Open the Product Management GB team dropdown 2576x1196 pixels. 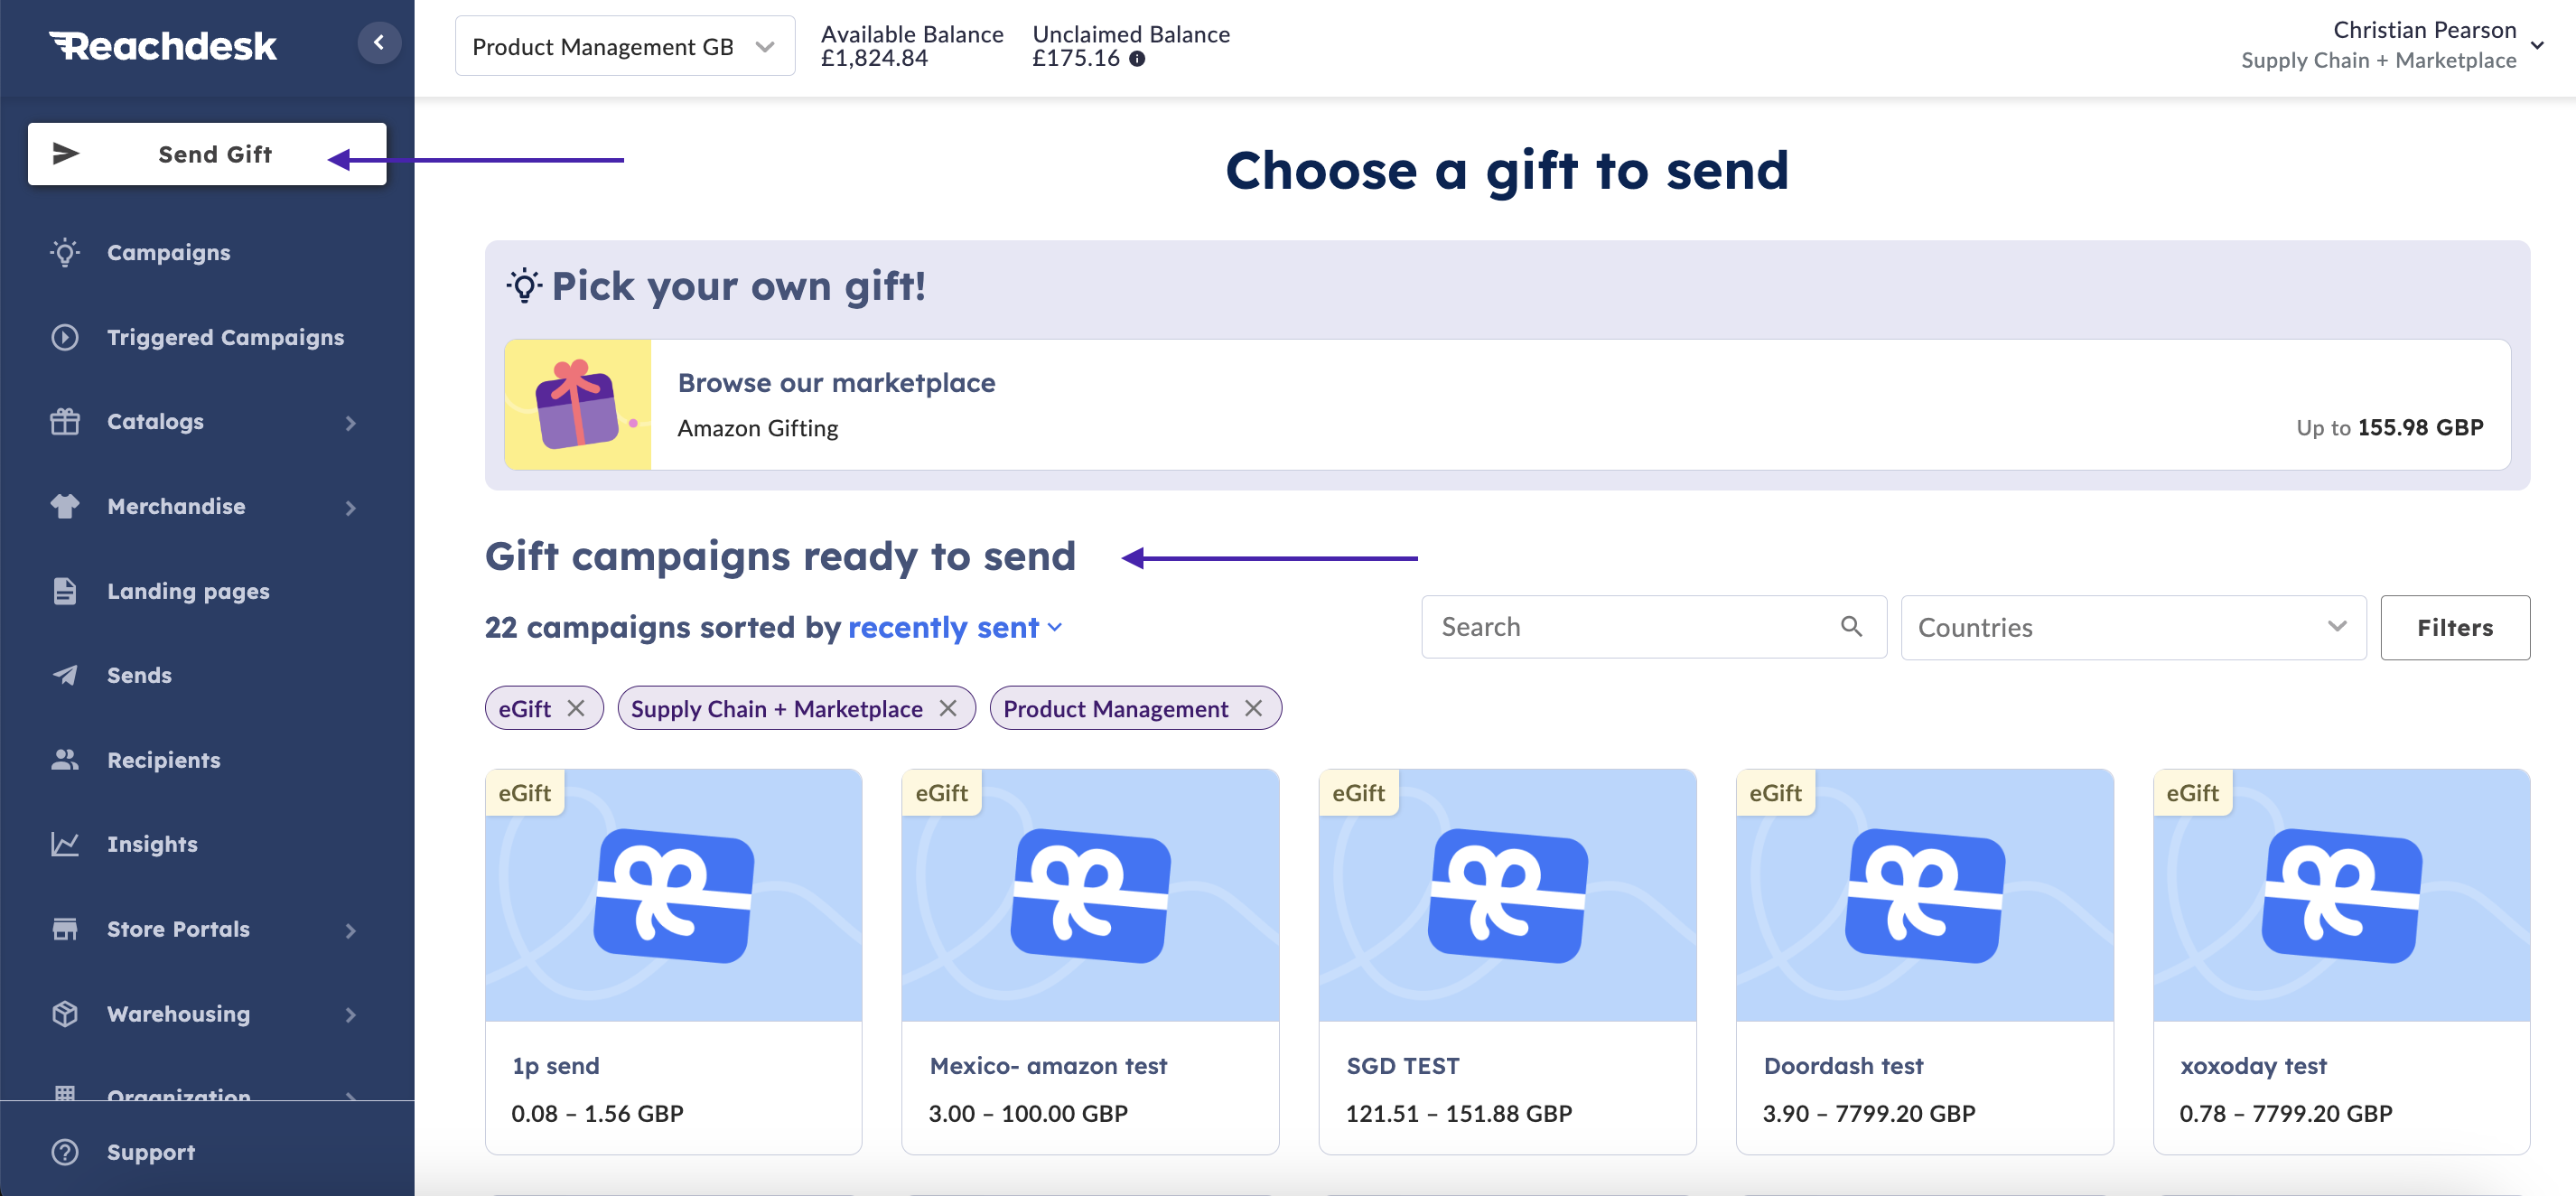coord(625,46)
